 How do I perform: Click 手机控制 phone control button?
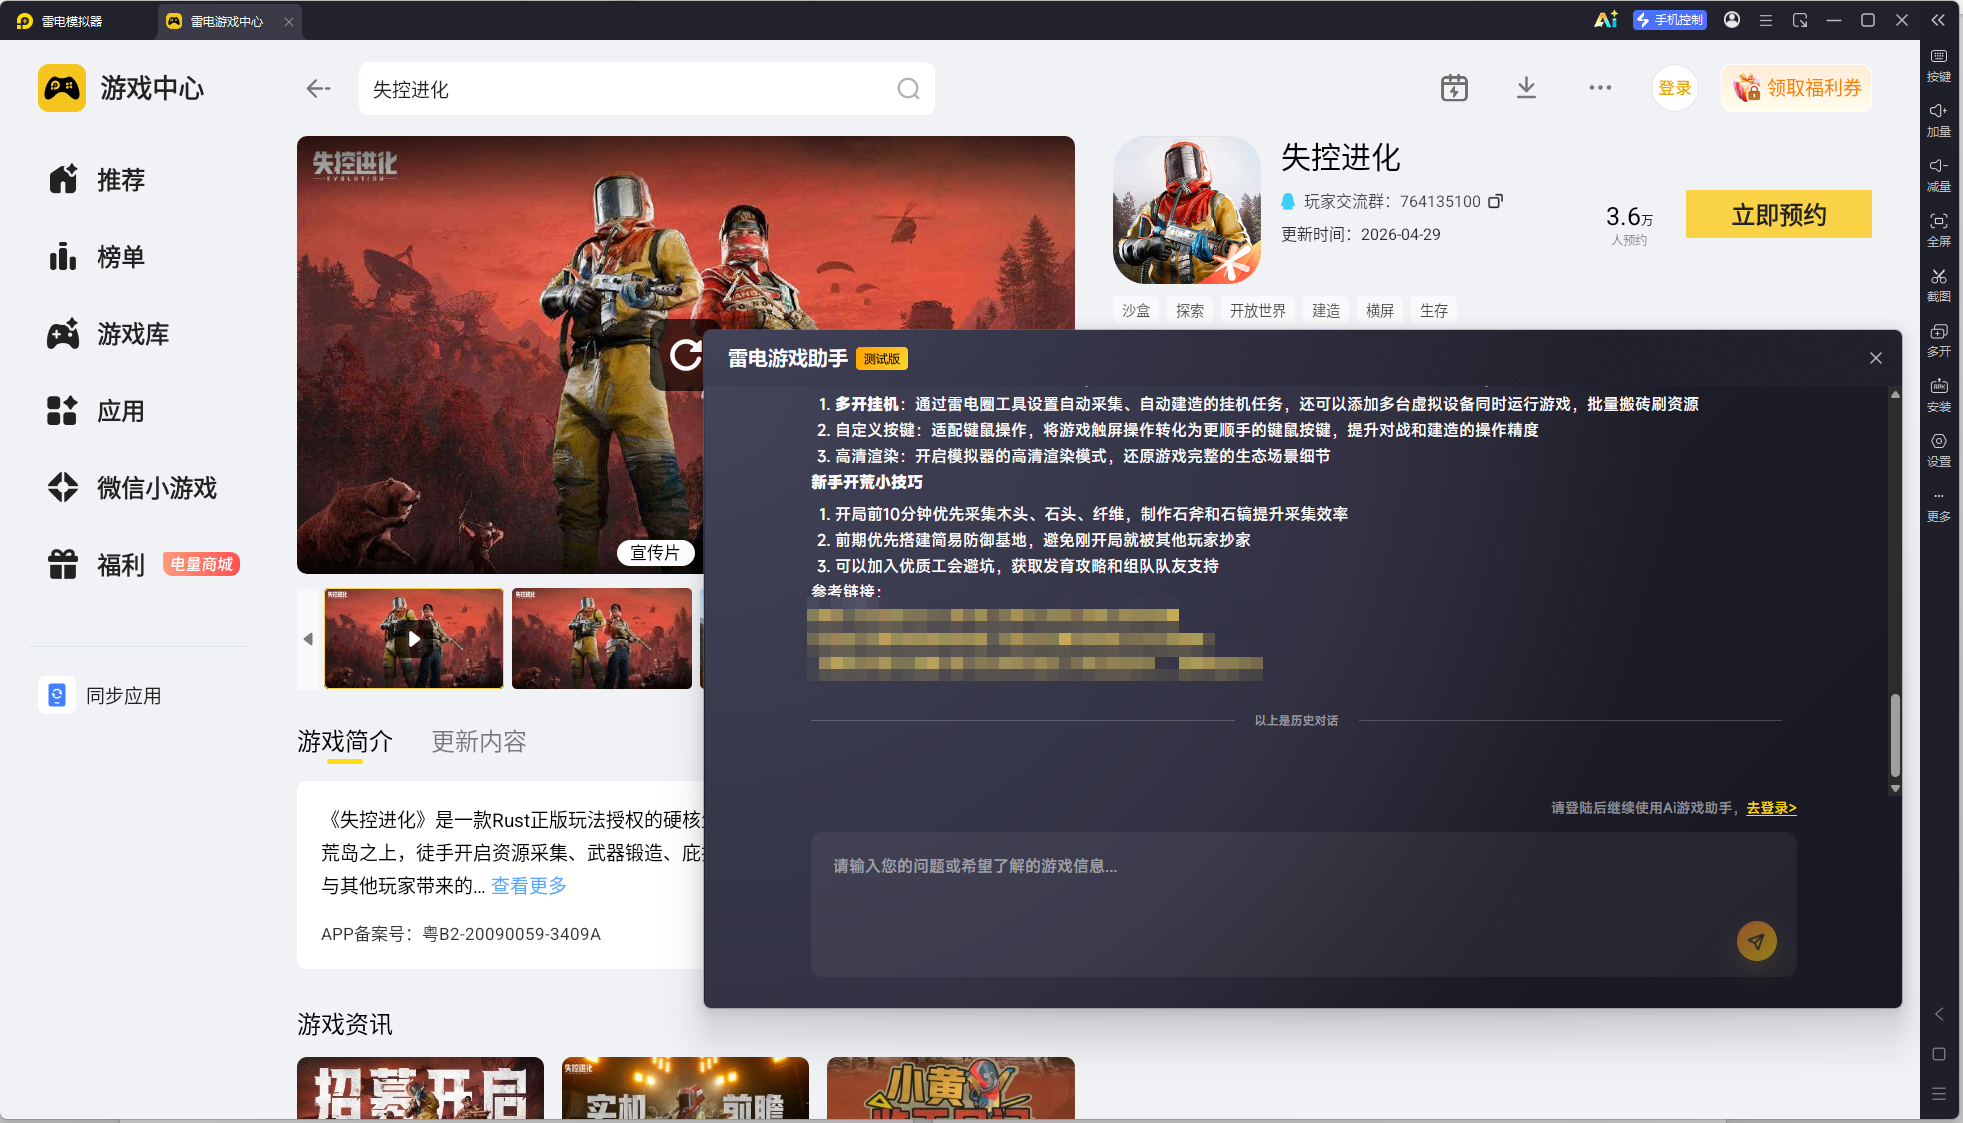click(1669, 20)
